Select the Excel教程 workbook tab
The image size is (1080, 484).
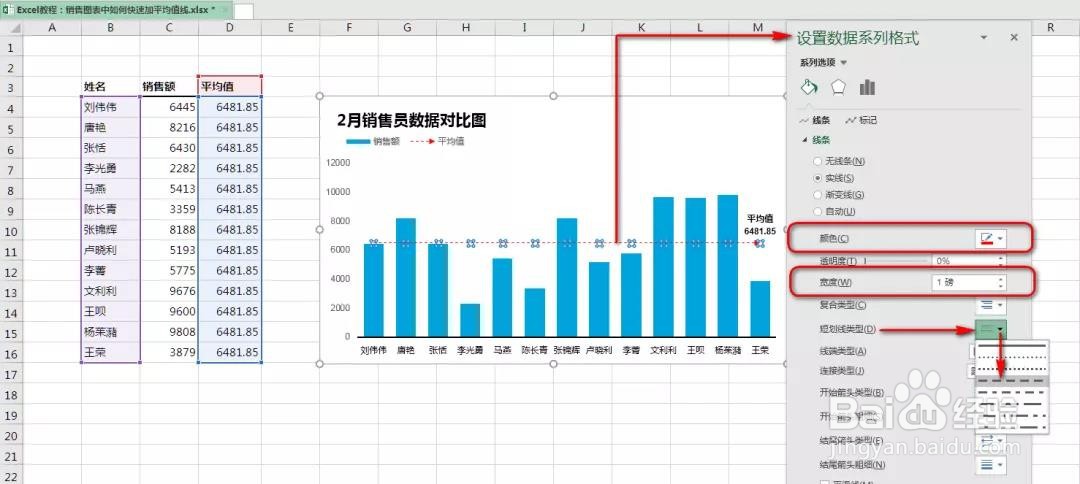[x=116, y=10]
